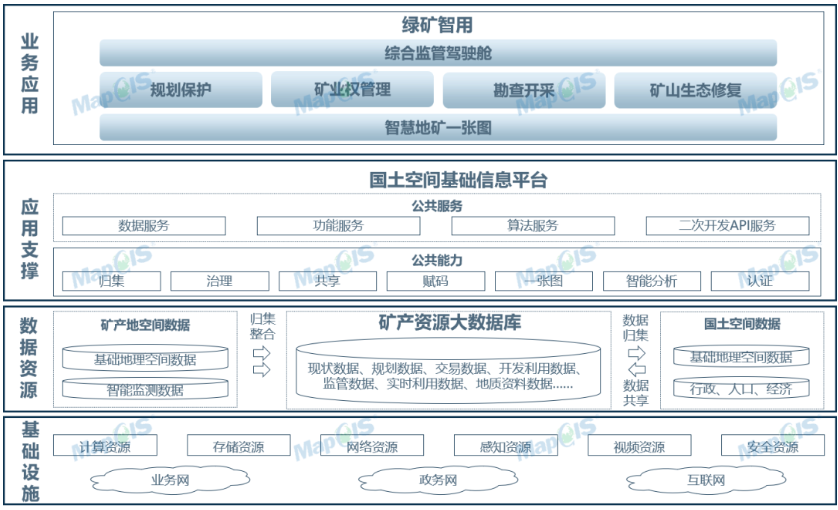Select the 矿产地空间数据 heading
838x510 pixels.
point(145,325)
